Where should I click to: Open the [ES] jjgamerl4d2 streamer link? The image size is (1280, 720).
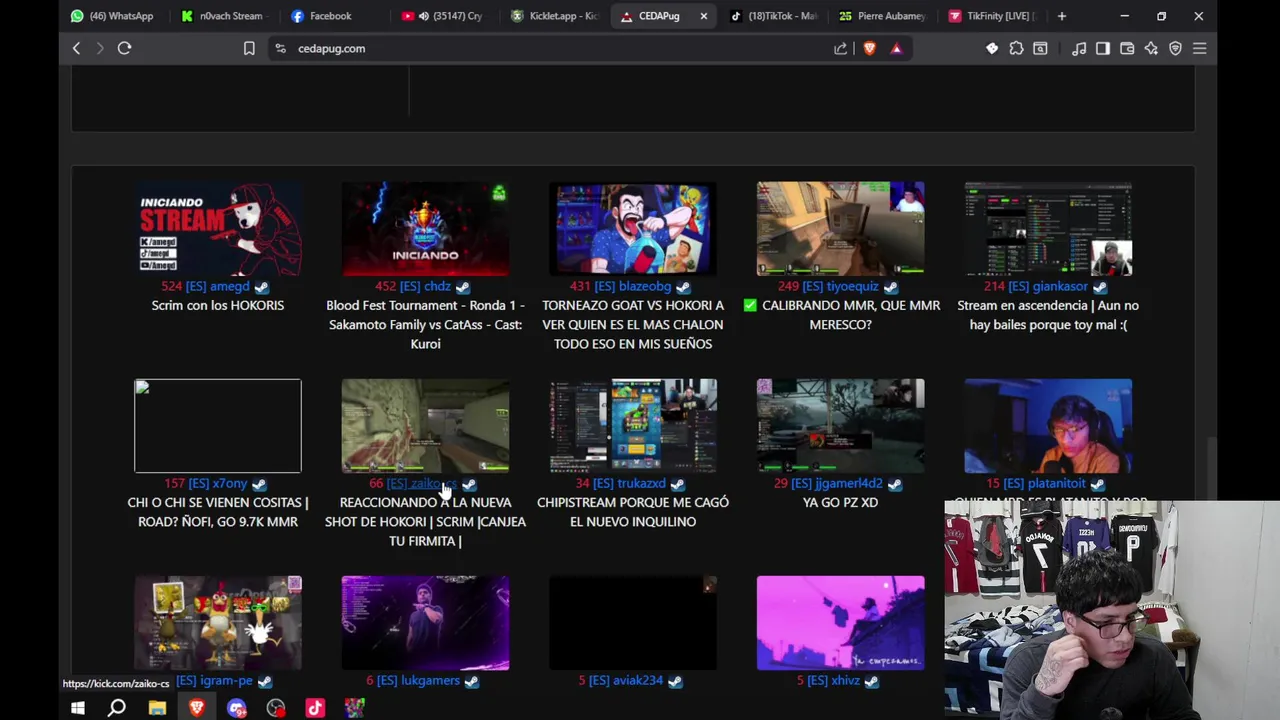(837, 483)
